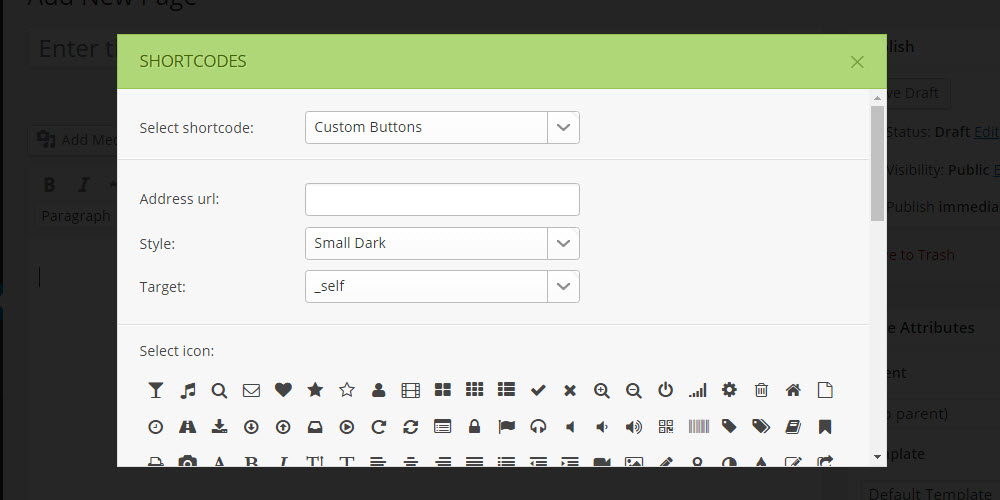Pick the refresh arrows icon

pos(411,427)
